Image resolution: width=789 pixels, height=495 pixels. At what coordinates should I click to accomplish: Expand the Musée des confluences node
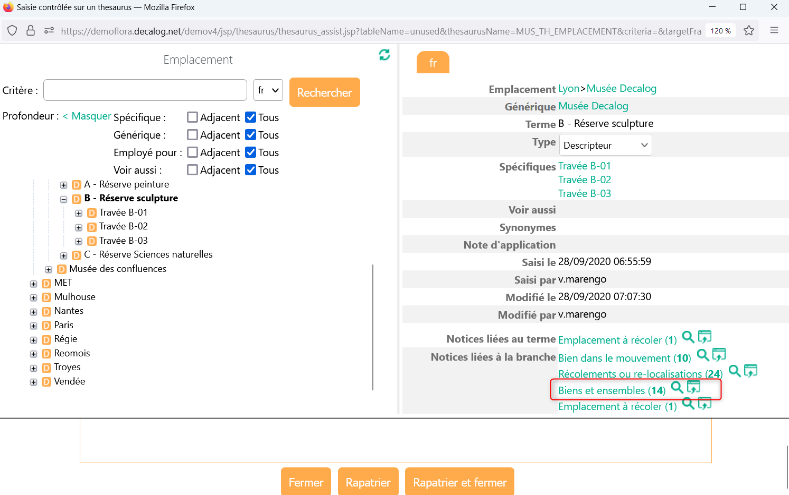tap(49, 269)
